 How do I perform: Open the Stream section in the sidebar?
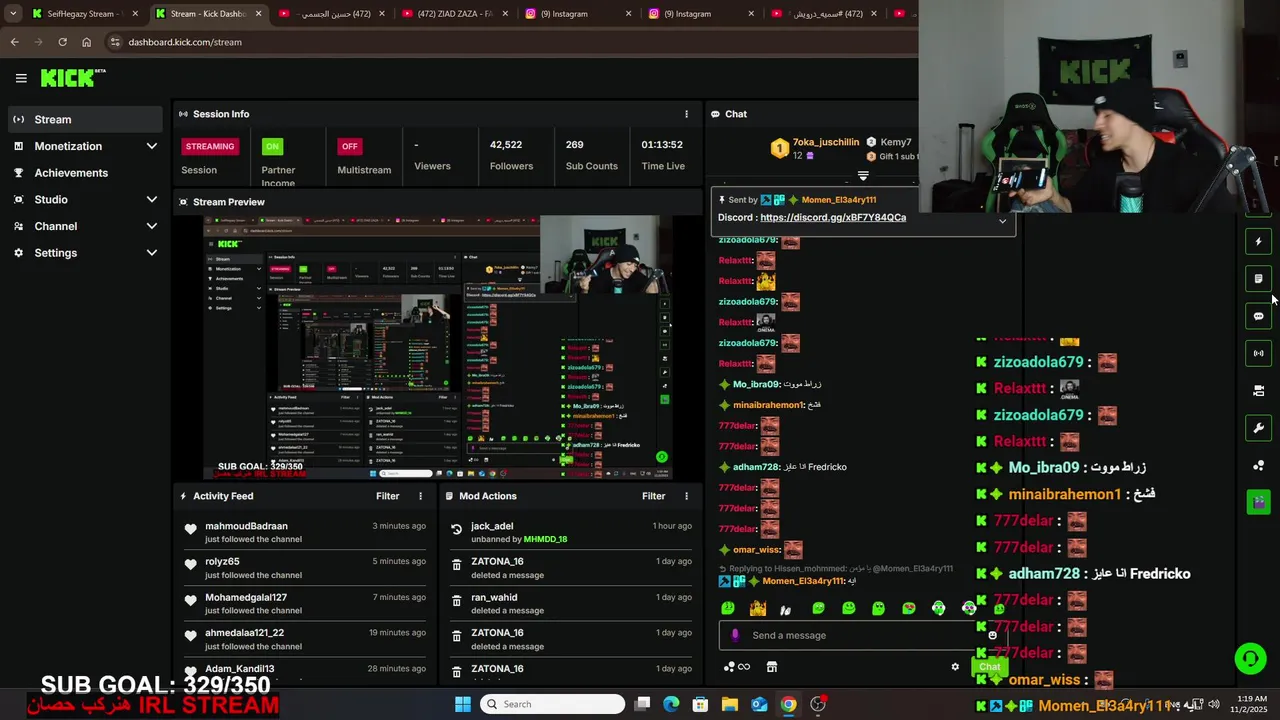tap(84, 119)
